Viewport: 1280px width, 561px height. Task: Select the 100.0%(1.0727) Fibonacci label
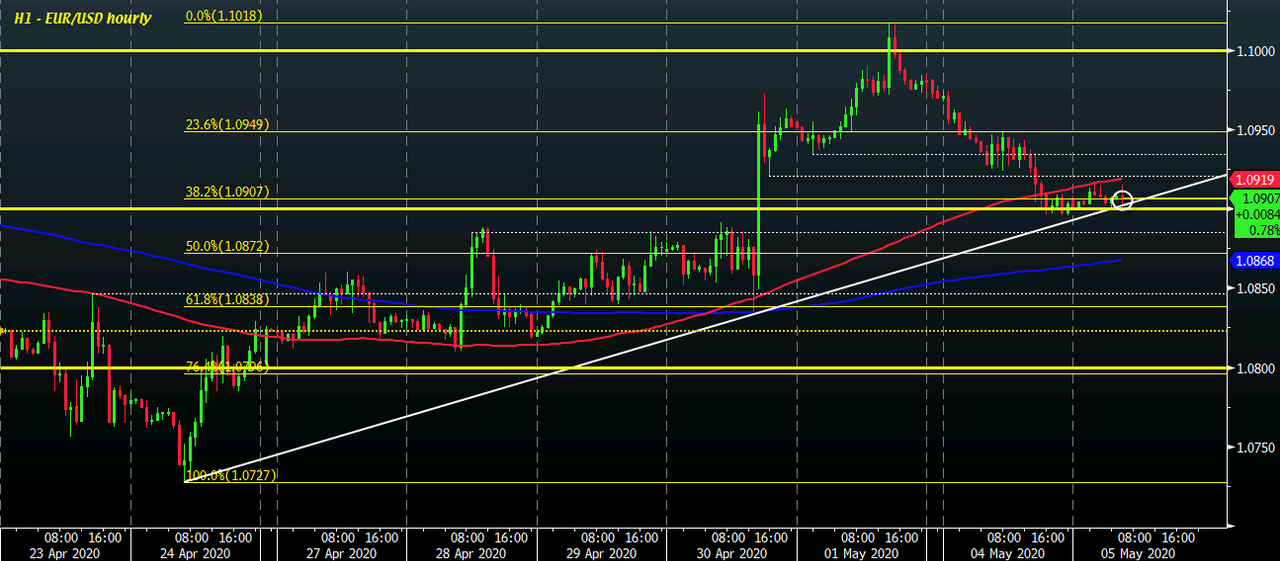click(232, 475)
